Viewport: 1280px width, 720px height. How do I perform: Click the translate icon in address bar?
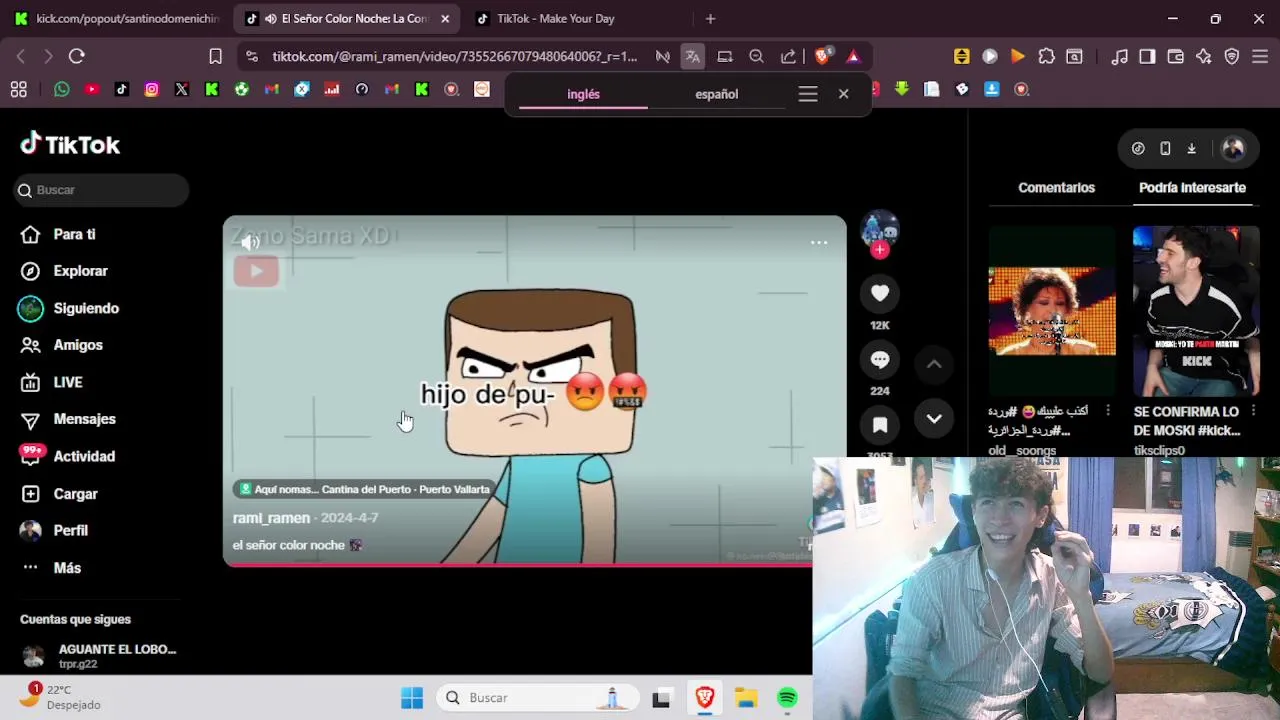692,57
